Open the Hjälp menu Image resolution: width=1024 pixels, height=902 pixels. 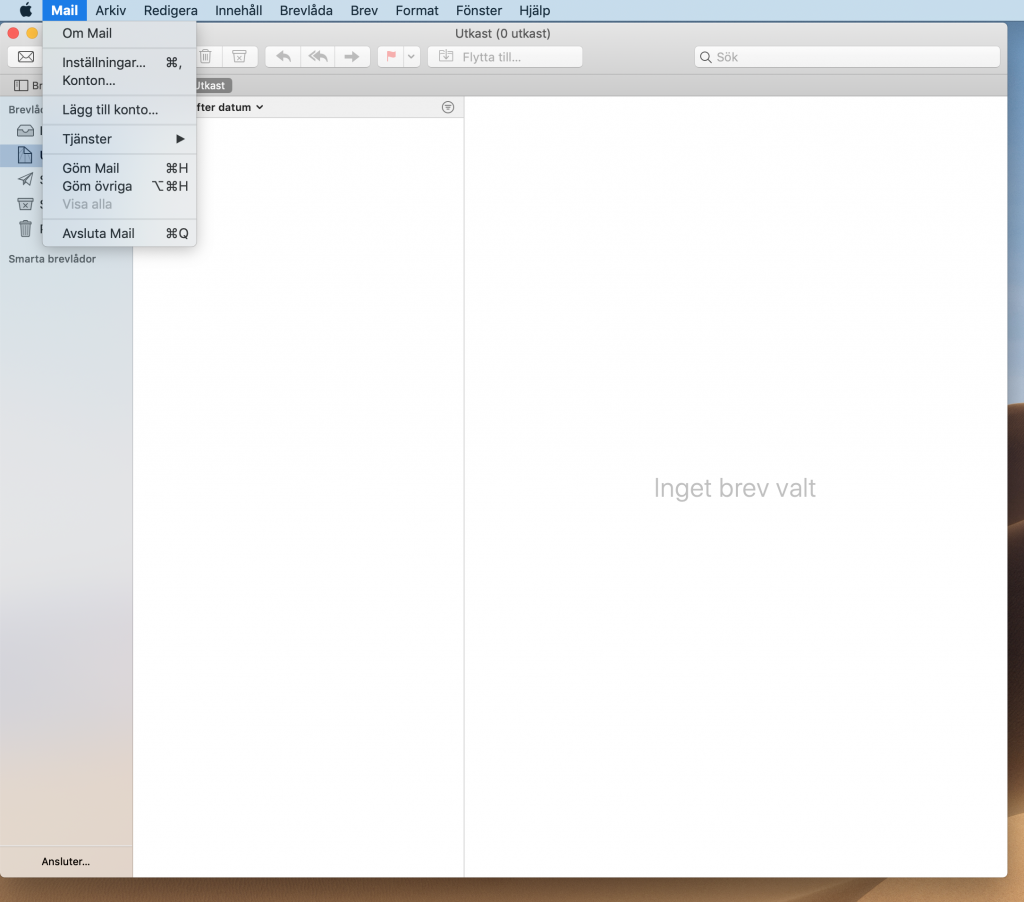click(534, 10)
